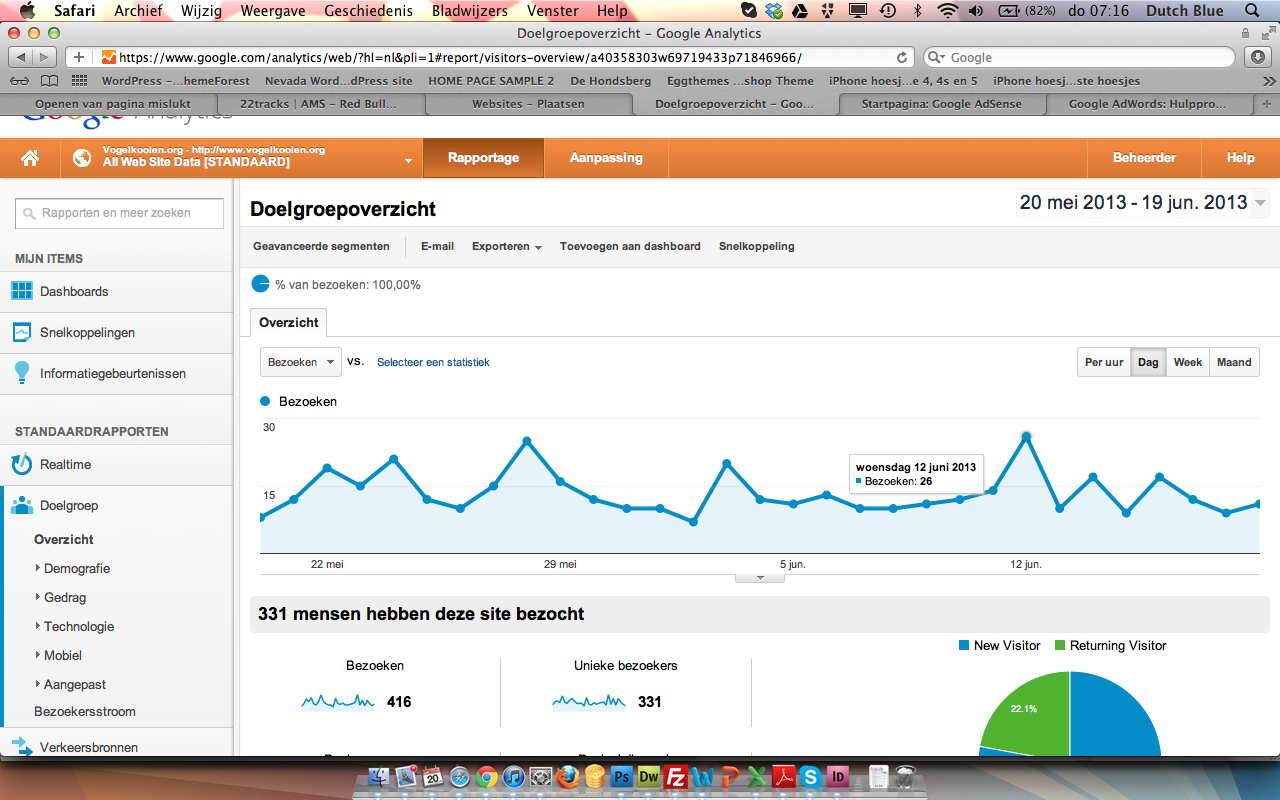This screenshot has height=800, width=1280.
Task: Open the Snelkoppelingen sidebar icon
Action: [x=22, y=332]
